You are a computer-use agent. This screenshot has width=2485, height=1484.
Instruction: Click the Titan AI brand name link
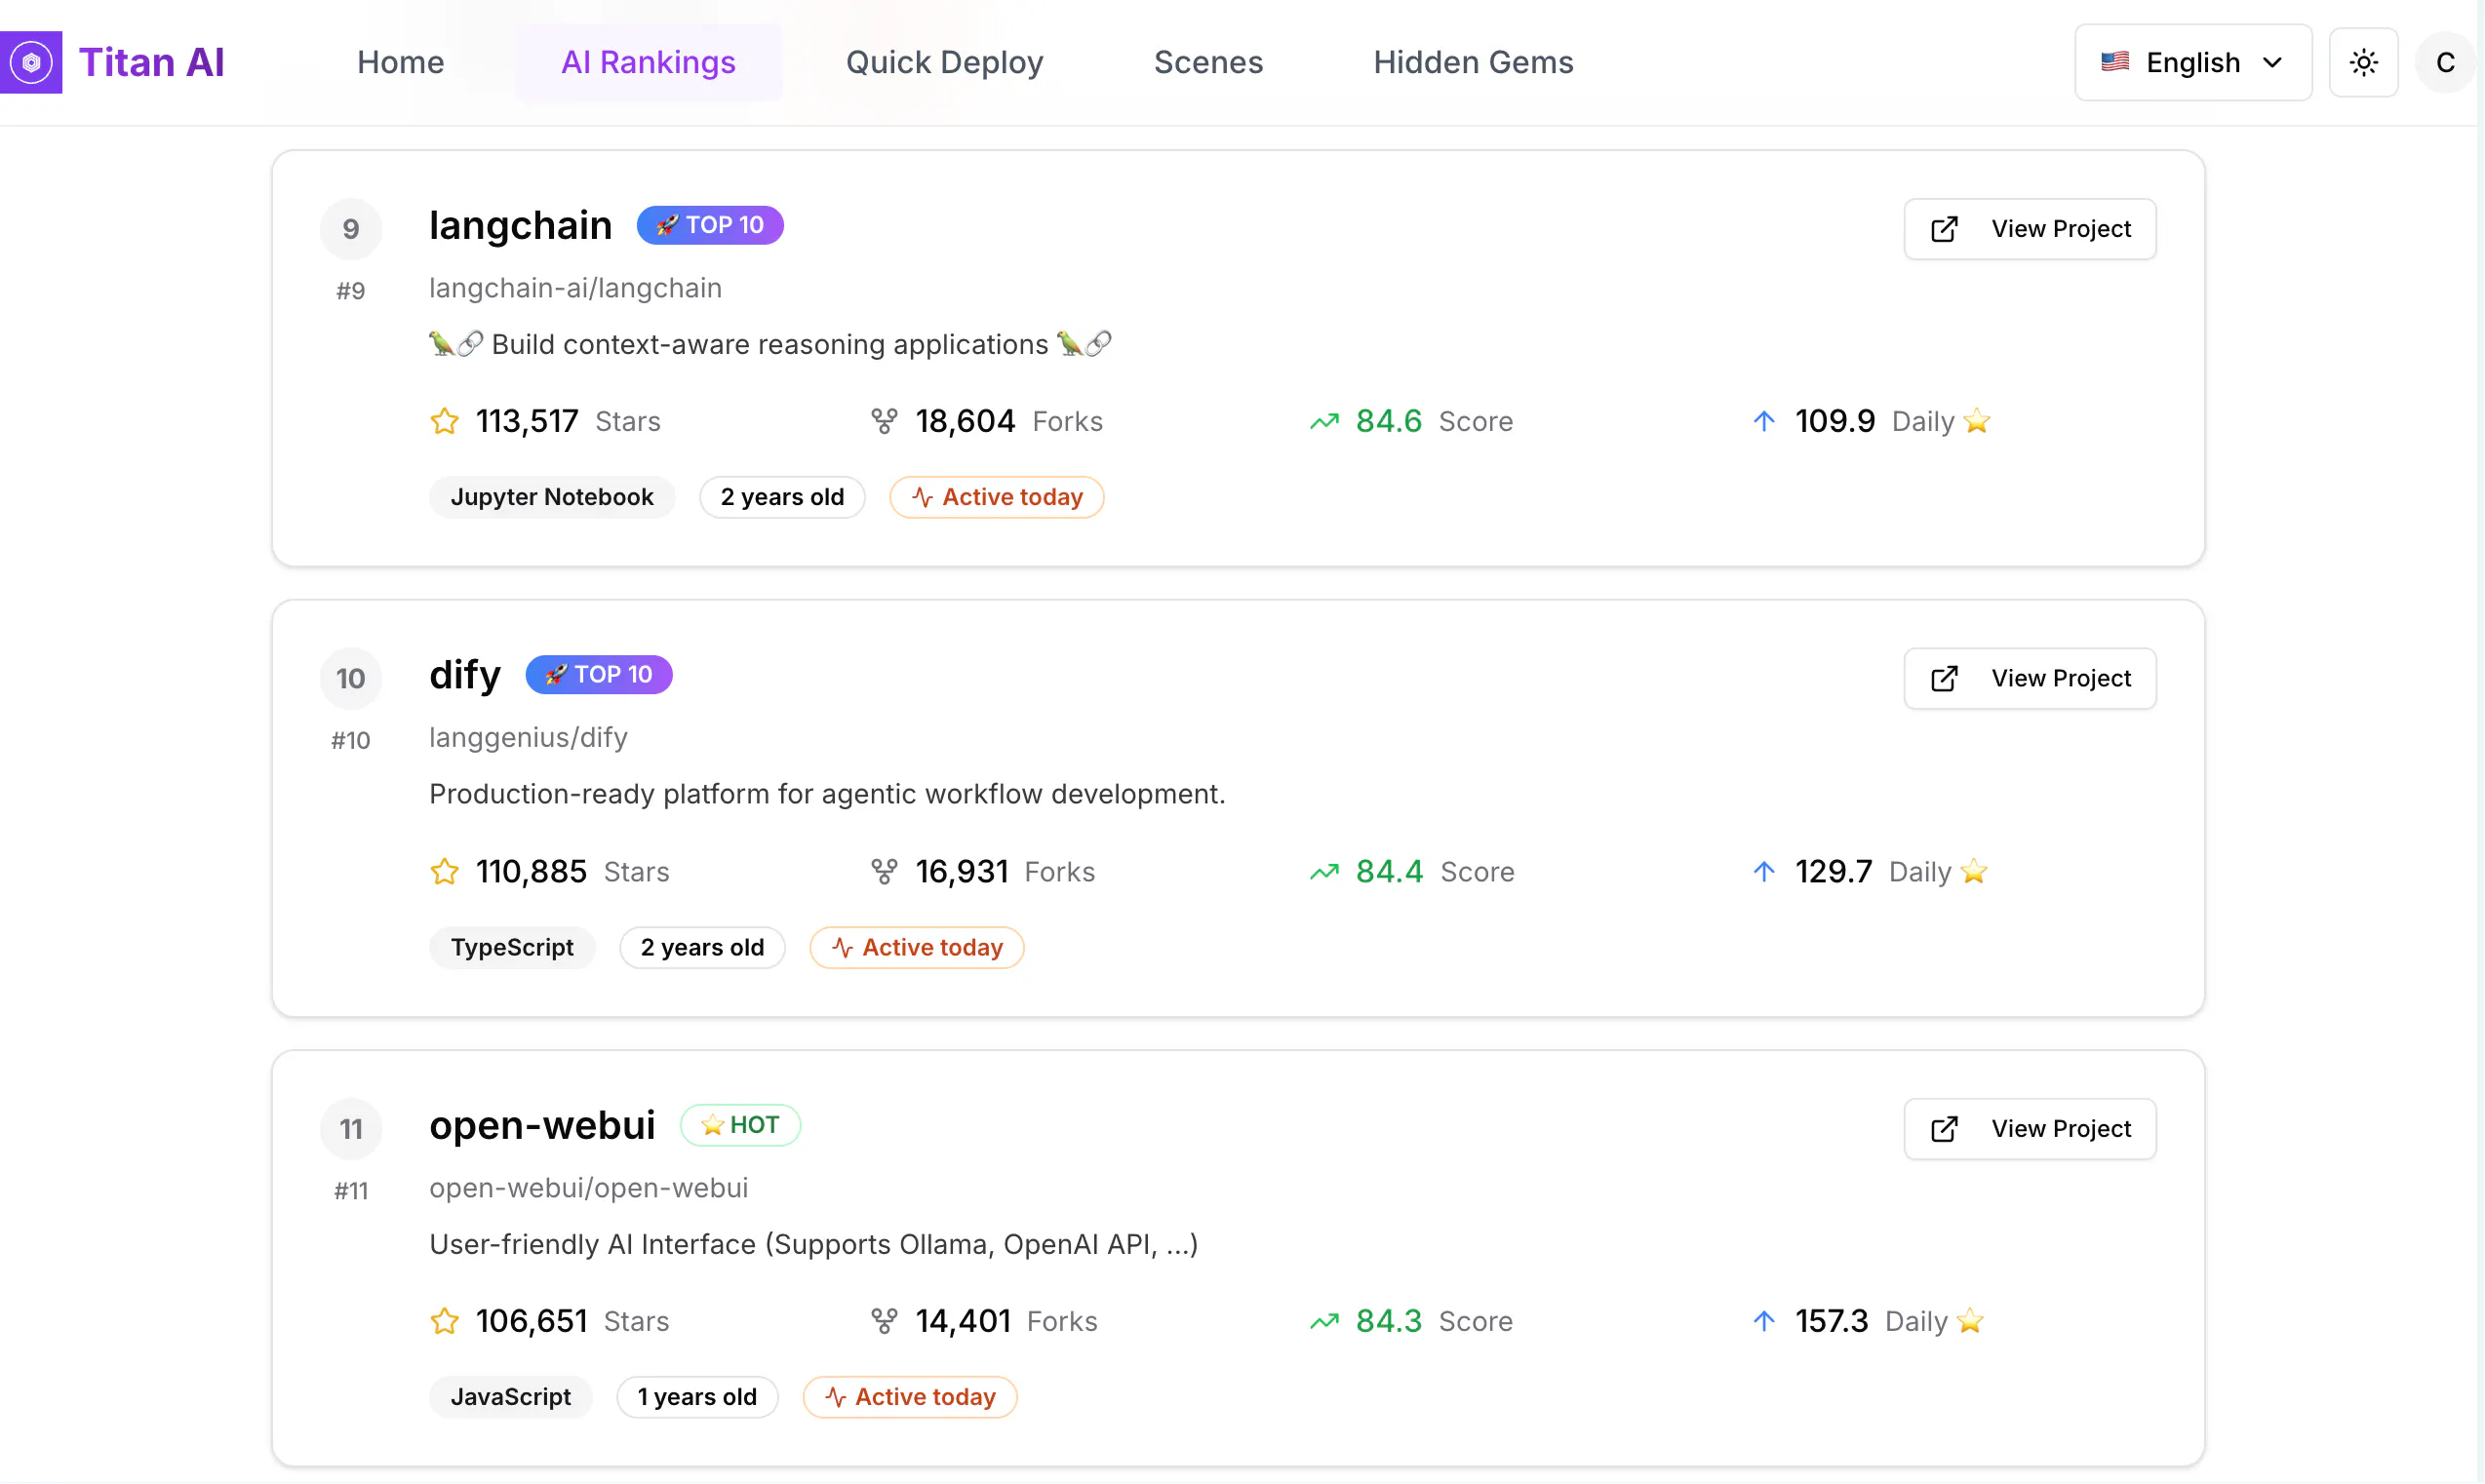[x=152, y=62]
